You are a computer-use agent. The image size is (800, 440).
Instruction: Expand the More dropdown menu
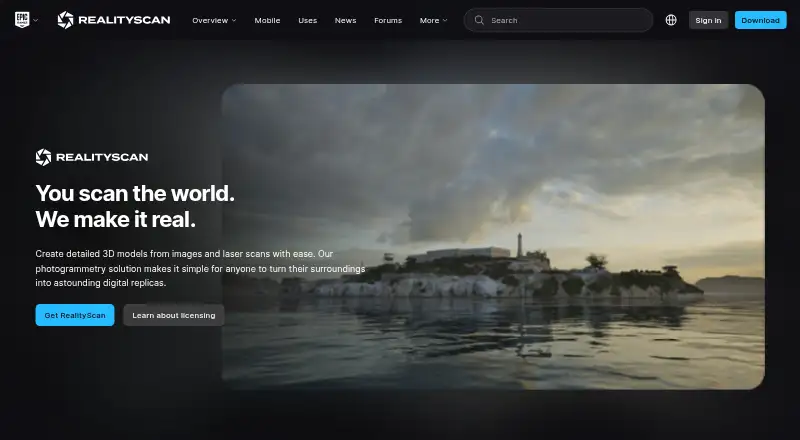[x=433, y=20]
